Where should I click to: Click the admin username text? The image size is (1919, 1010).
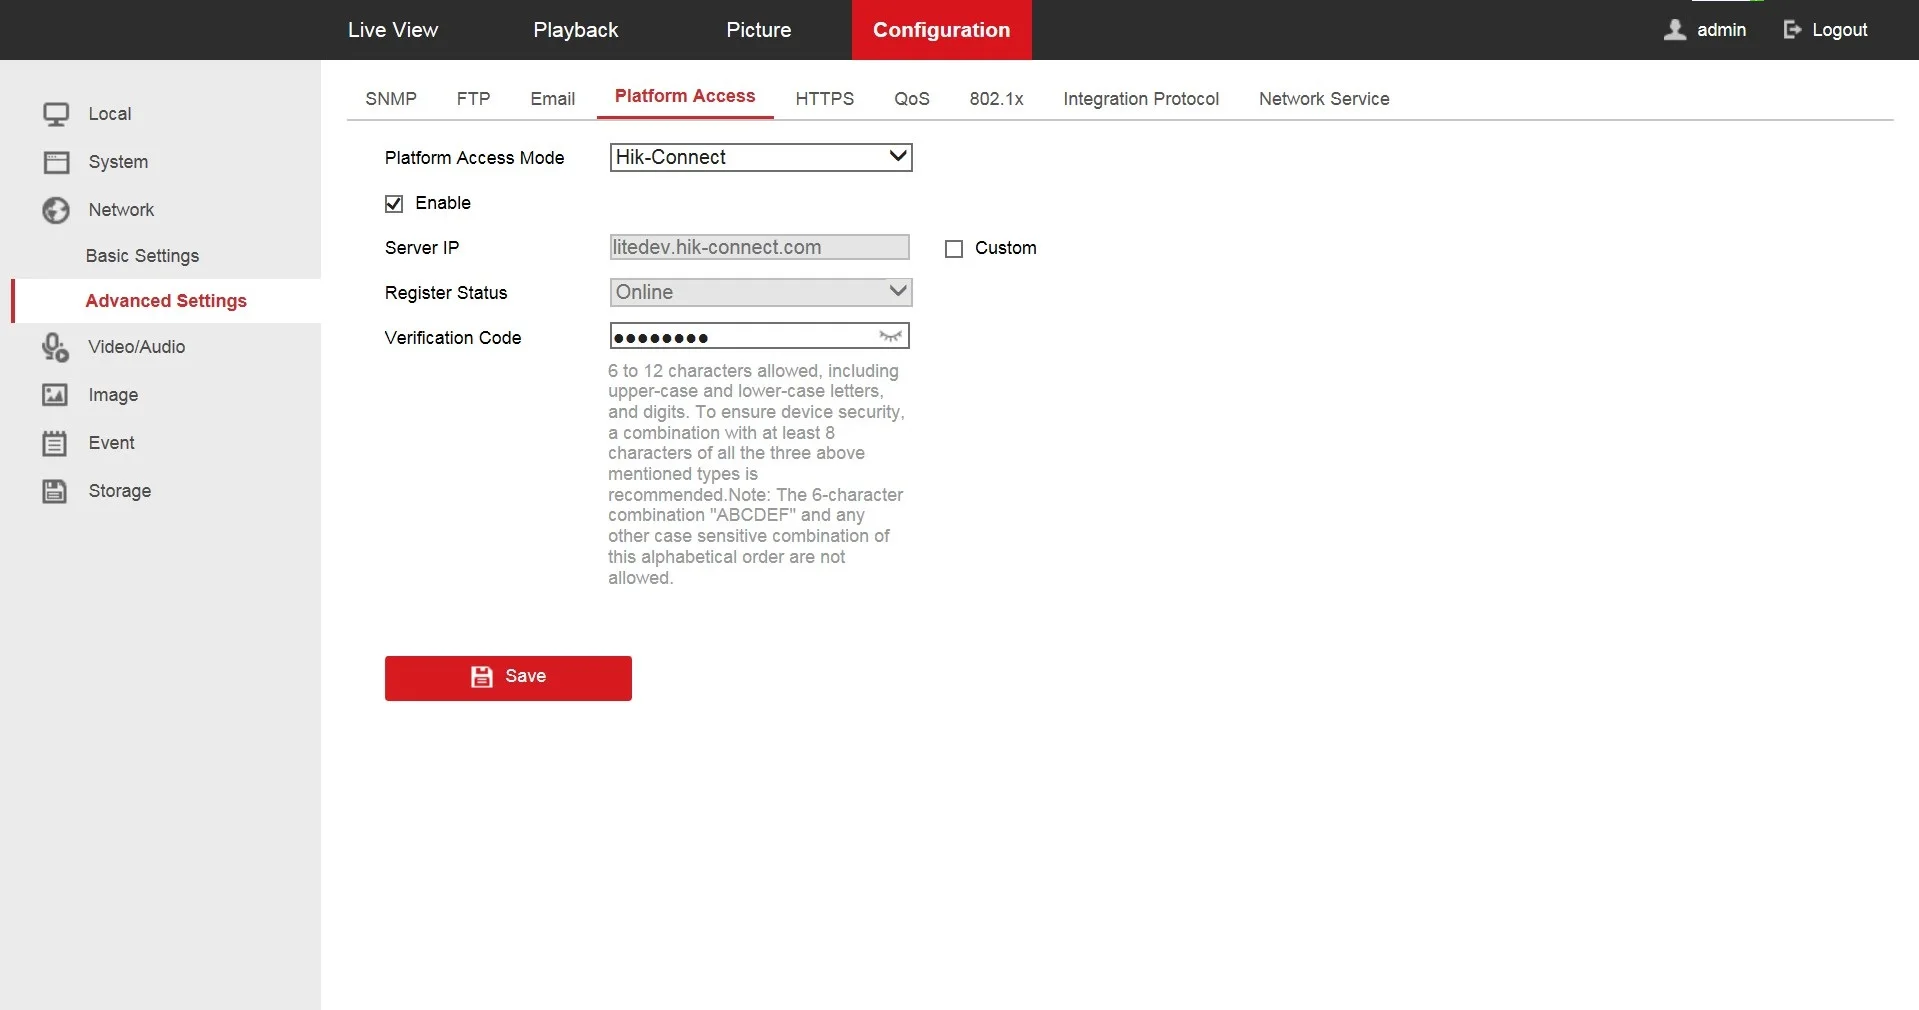point(1722,30)
